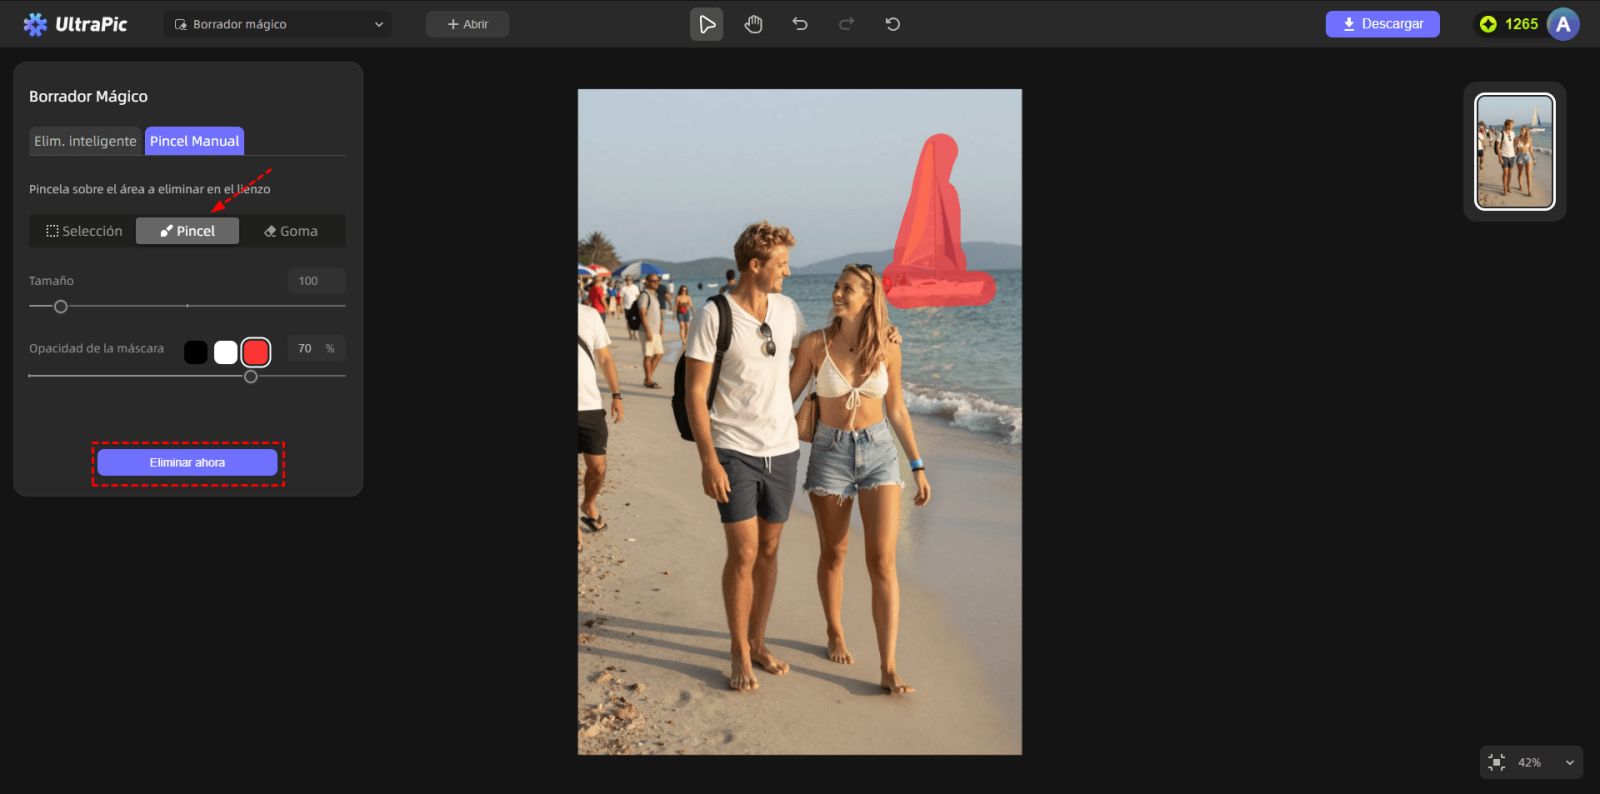This screenshot has height=794, width=1600.
Task: Click the UltraPic logo
Action: coord(75,24)
